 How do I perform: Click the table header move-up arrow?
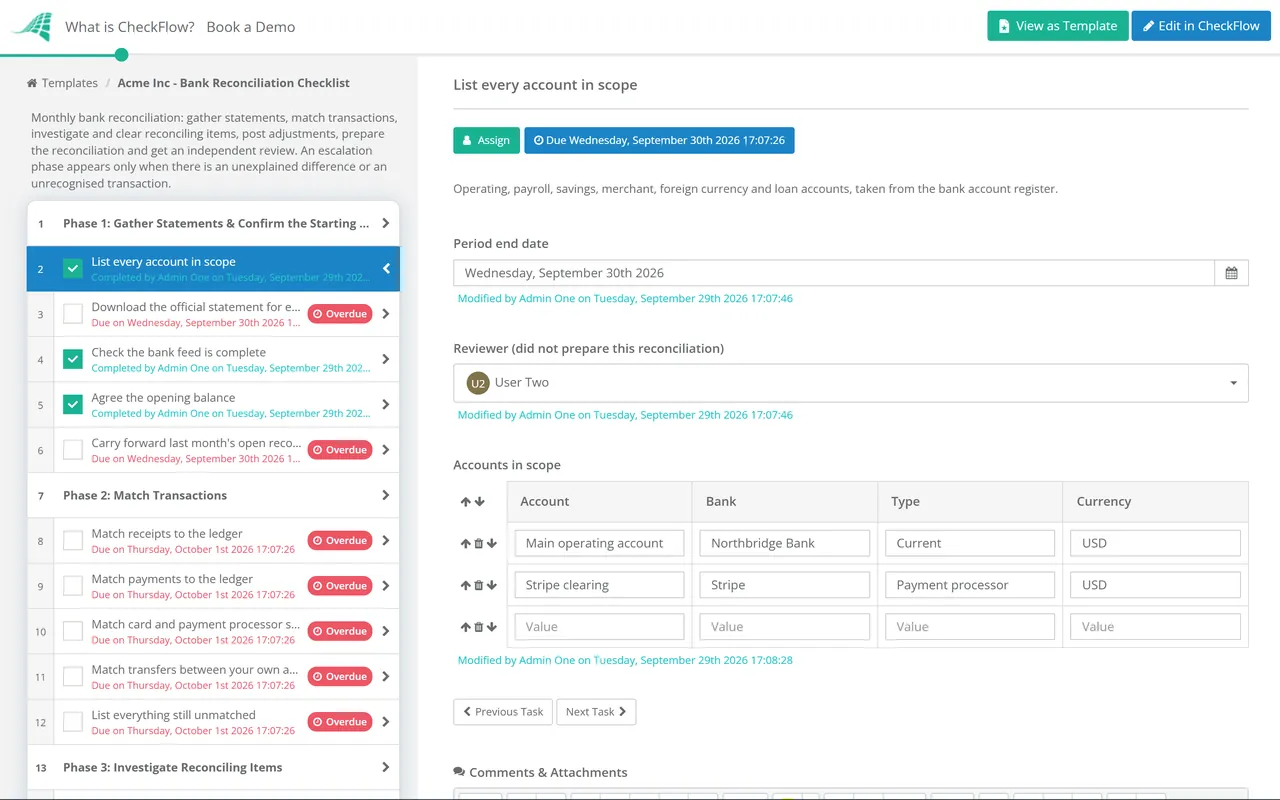tap(466, 502)
